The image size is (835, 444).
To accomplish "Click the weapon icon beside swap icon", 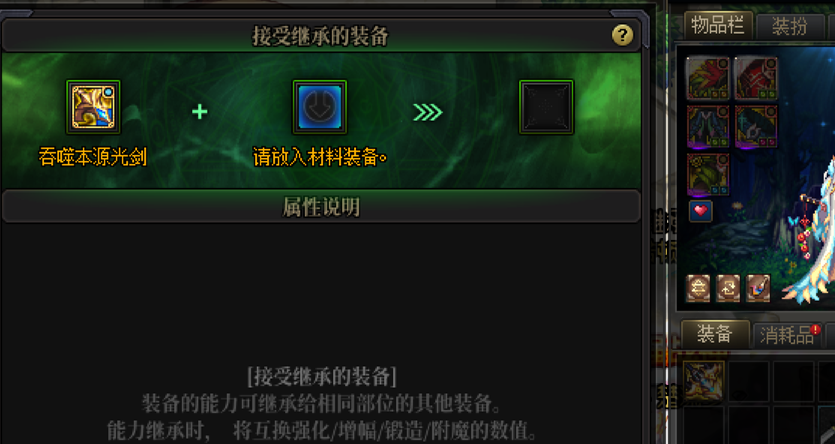I will (x=758, y=288).
